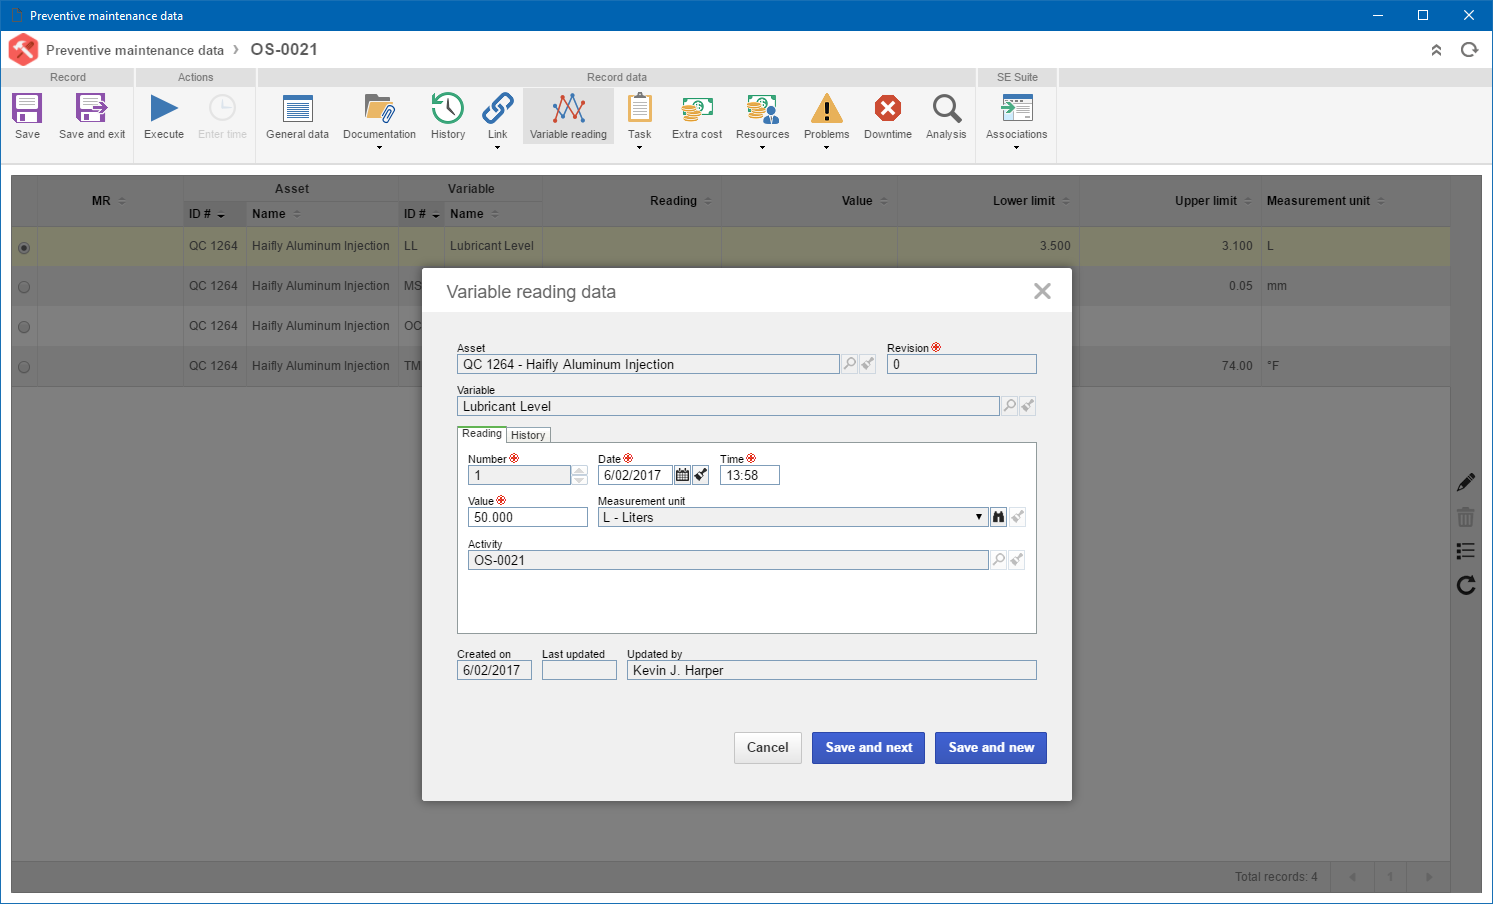Collapse the ribbon with double chevron icon
The width and height of the screenshot is (1493, 904).
click(1436, 50)
